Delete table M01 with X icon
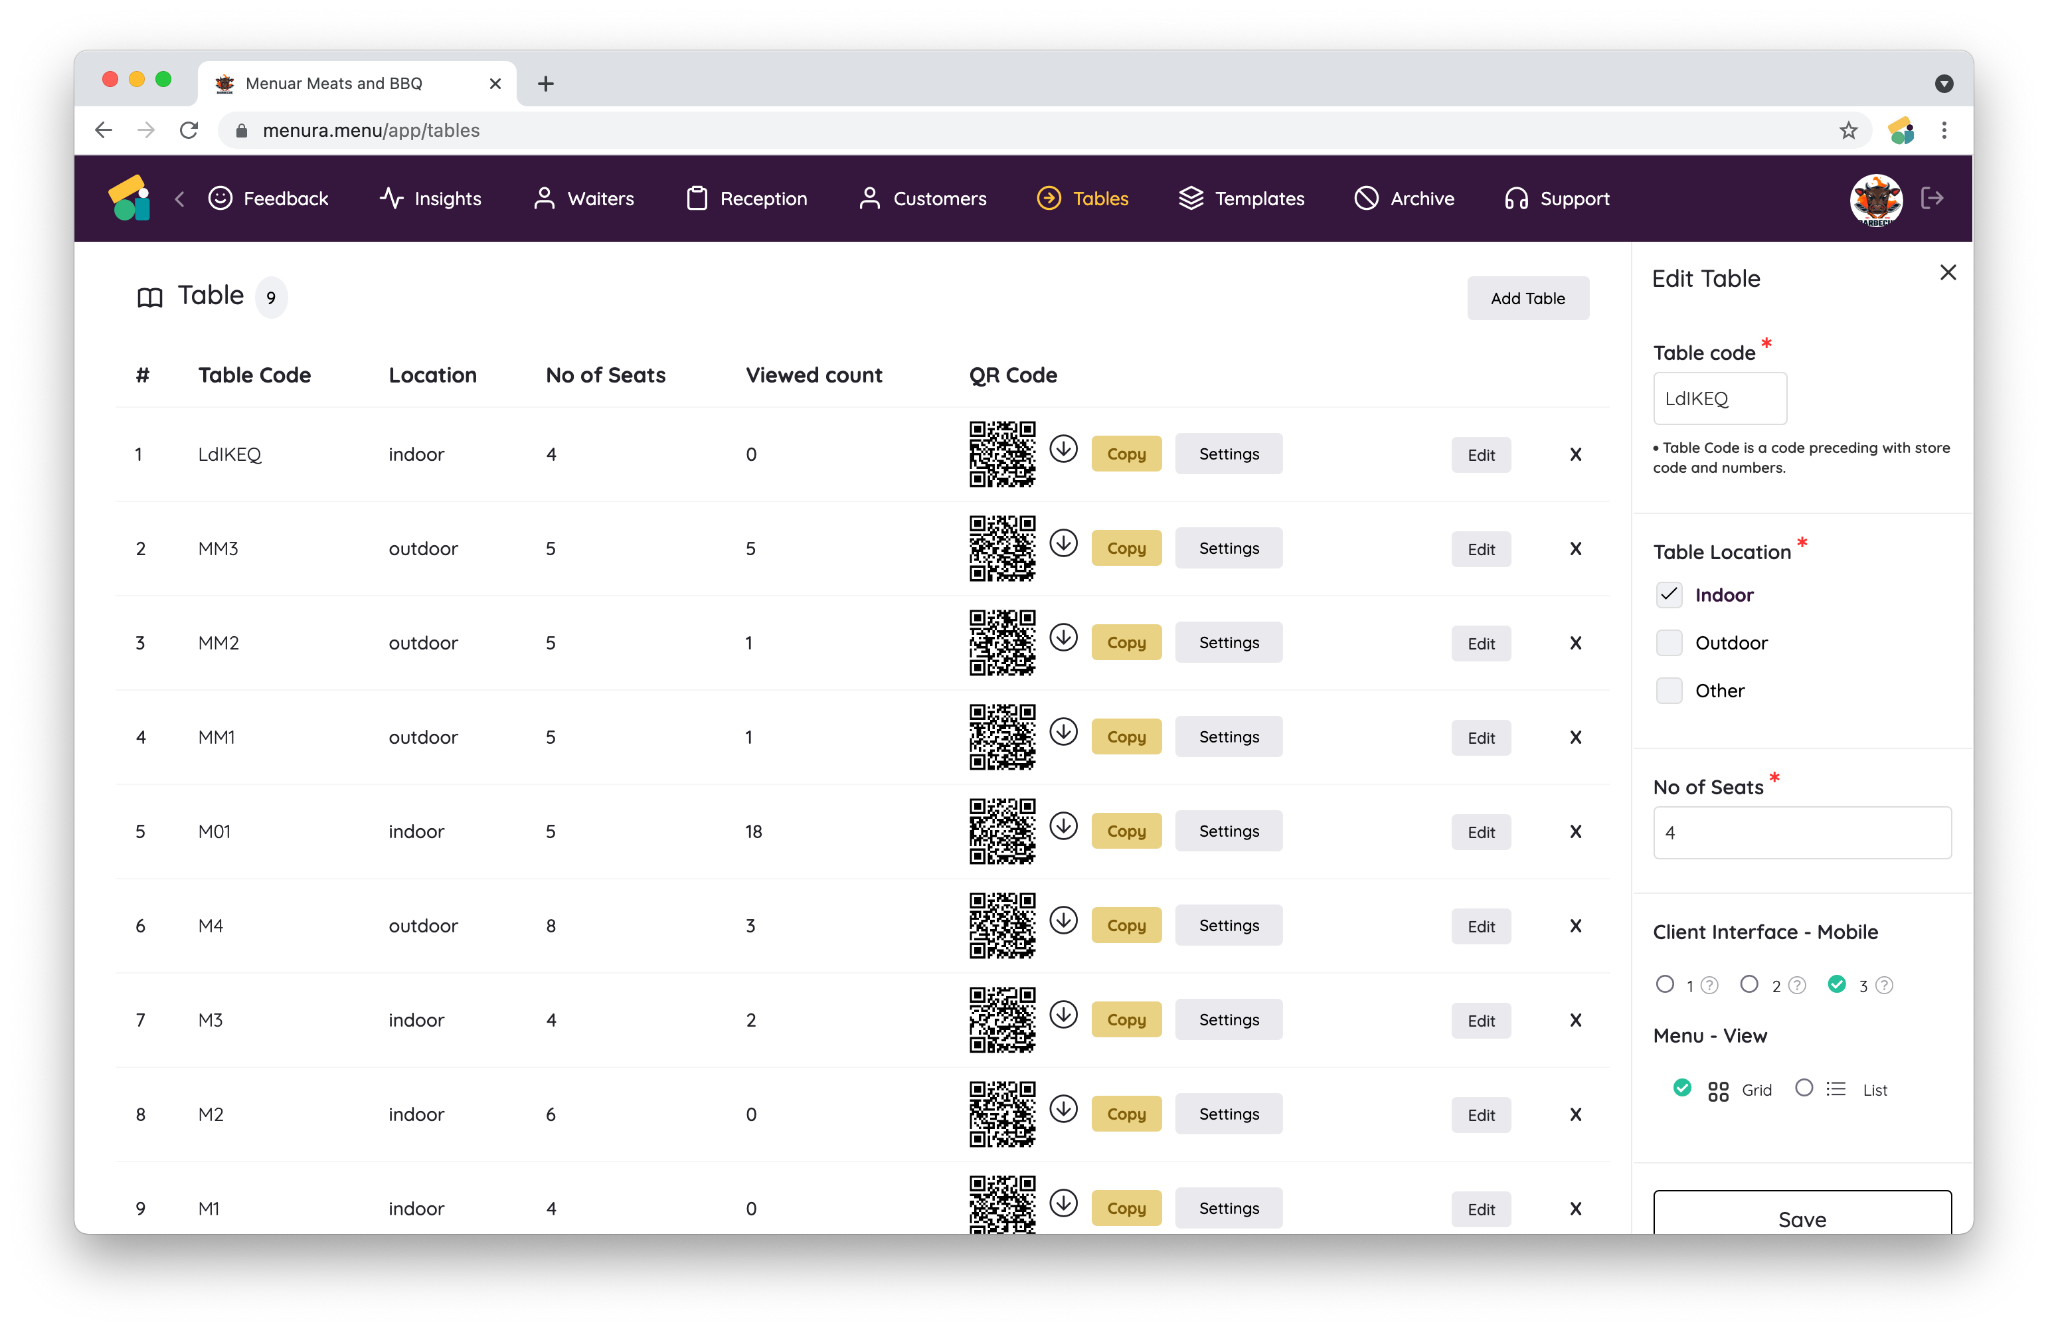 1575,832
